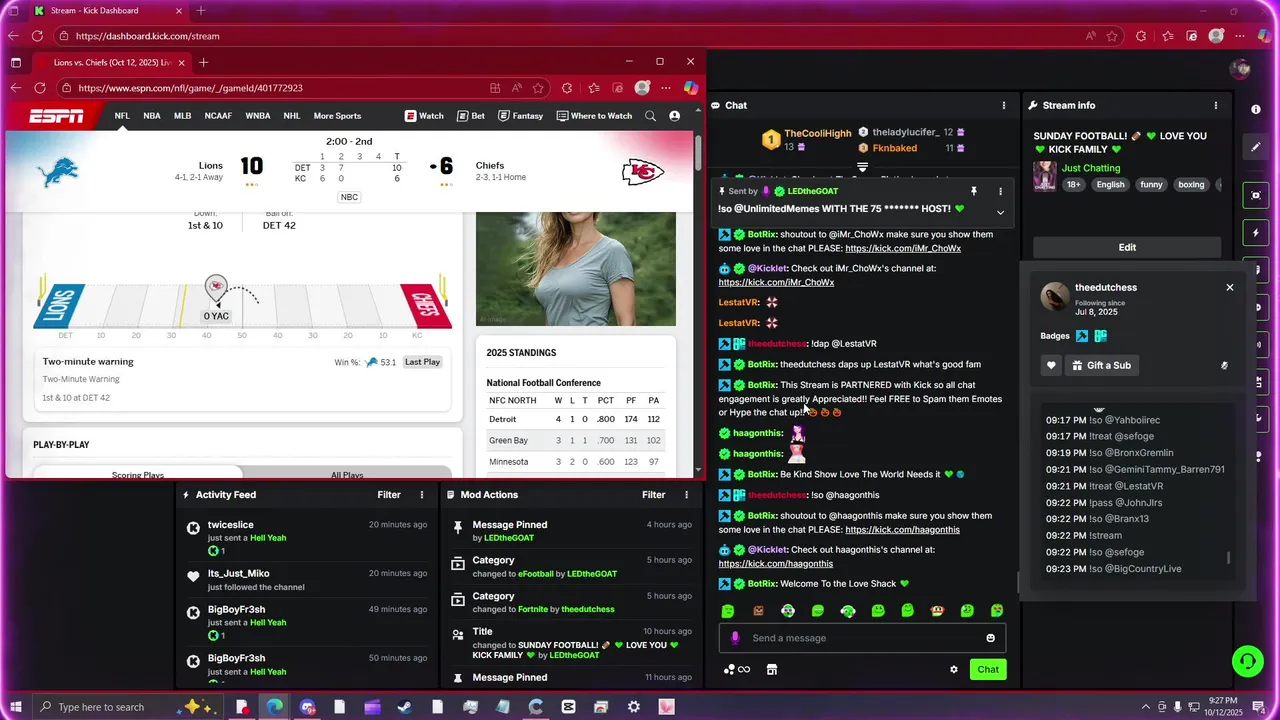Screen dimensions: 1280x720
Task: Open the shop icon below chat input
Action: coord(772,670)
